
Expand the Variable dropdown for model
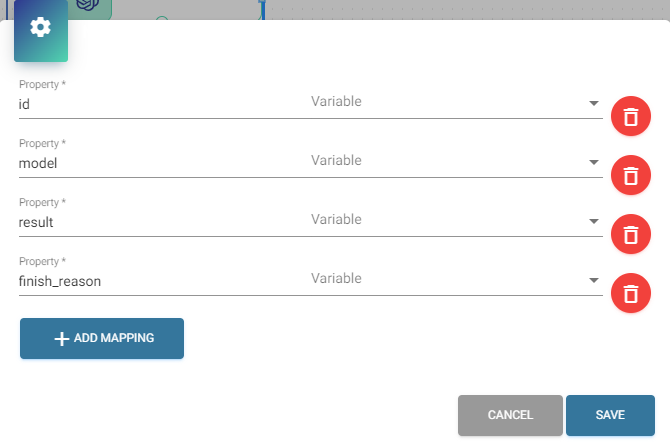coord(593,162)
